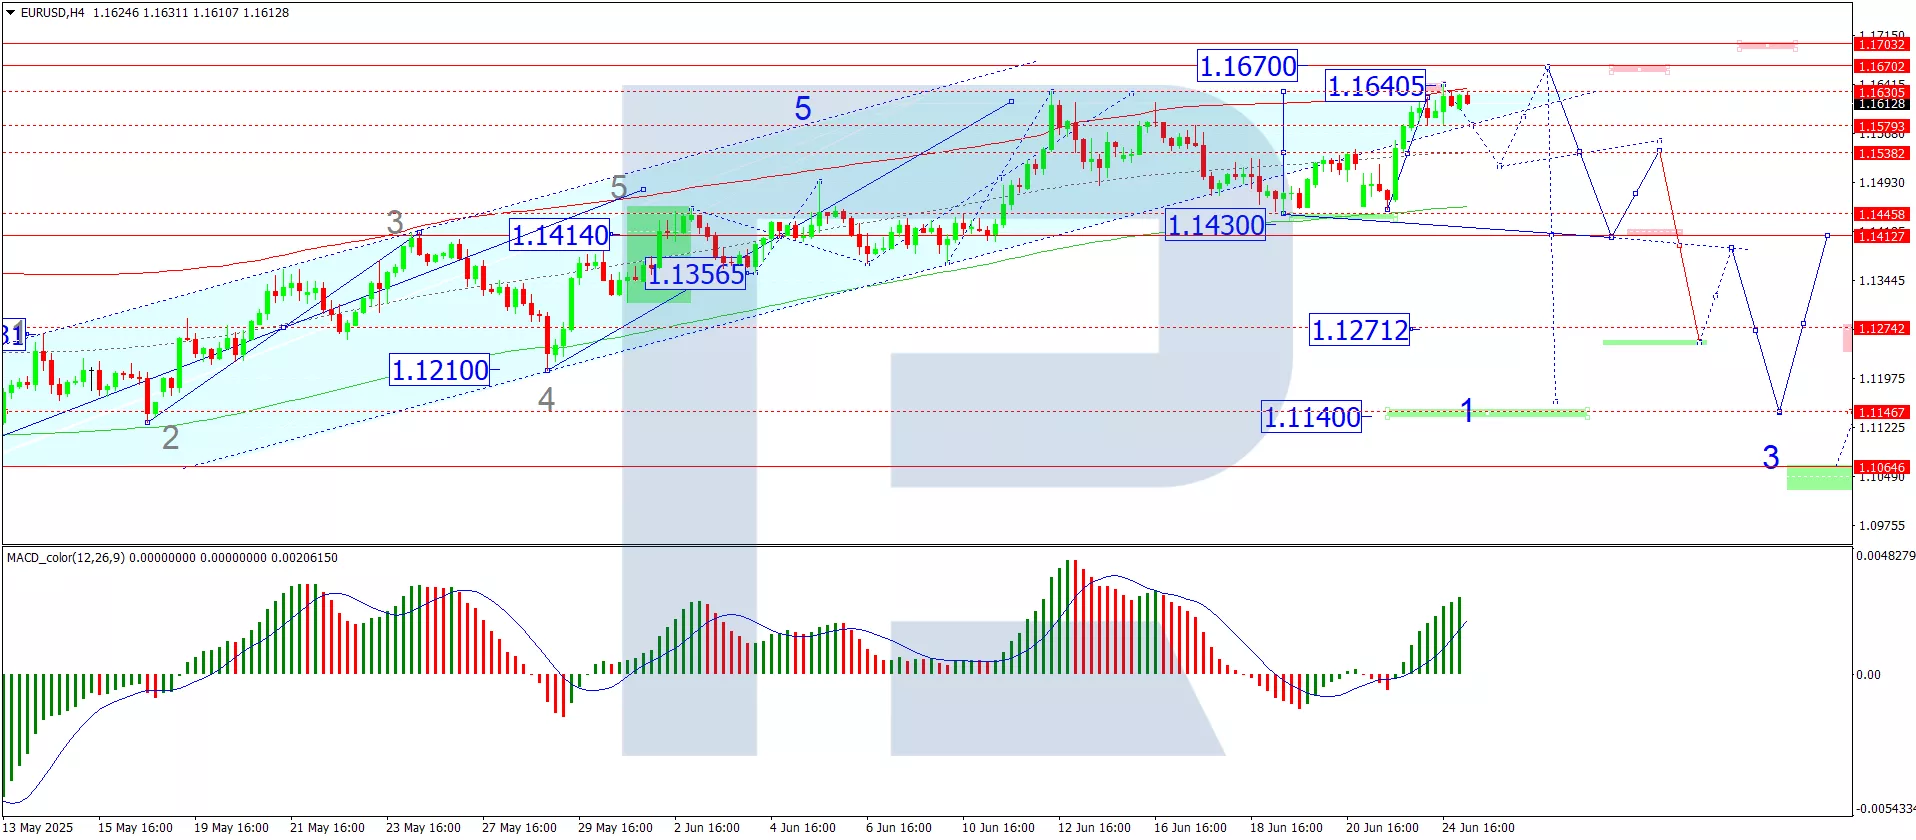Click the gray wave 4 marker
The height and width of the screenshot is (840, 1916).
tap(546, 399)
